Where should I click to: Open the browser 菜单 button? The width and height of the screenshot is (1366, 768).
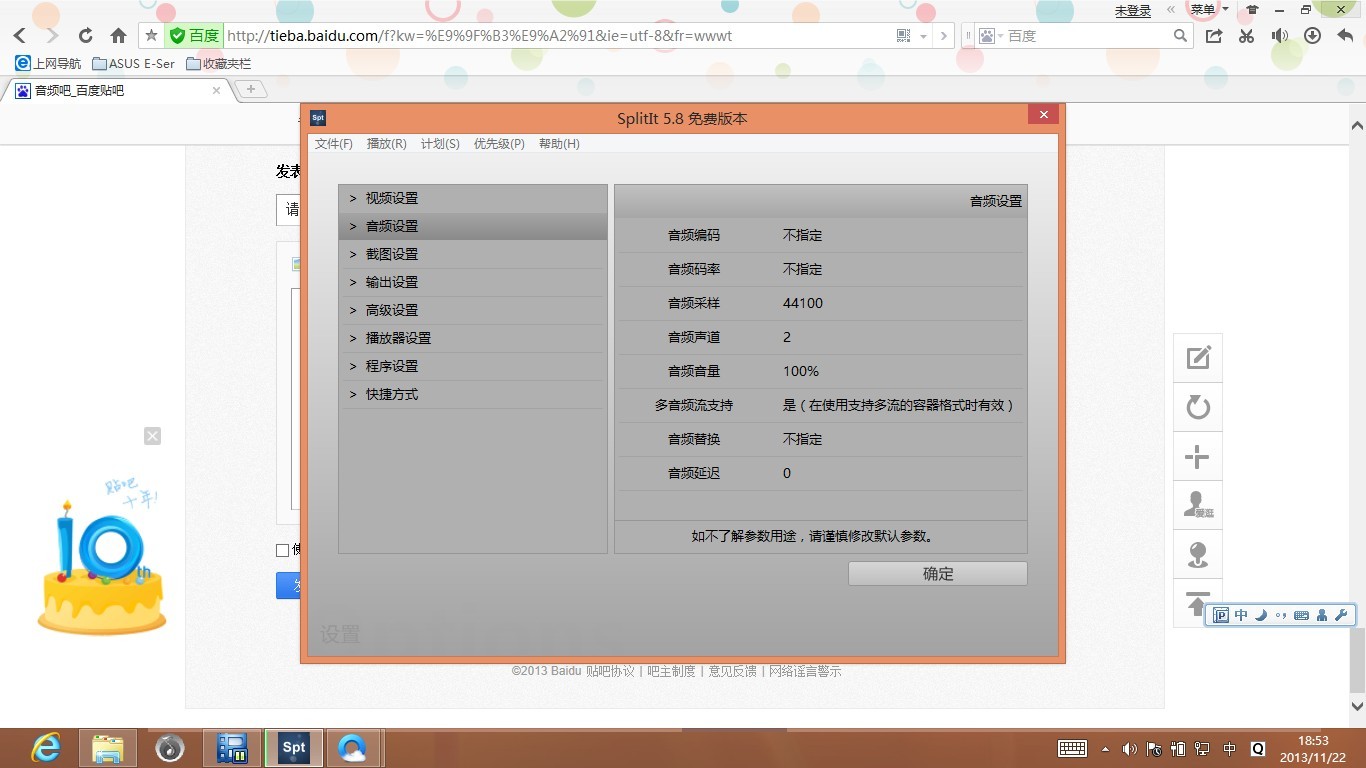point(1208,10)
